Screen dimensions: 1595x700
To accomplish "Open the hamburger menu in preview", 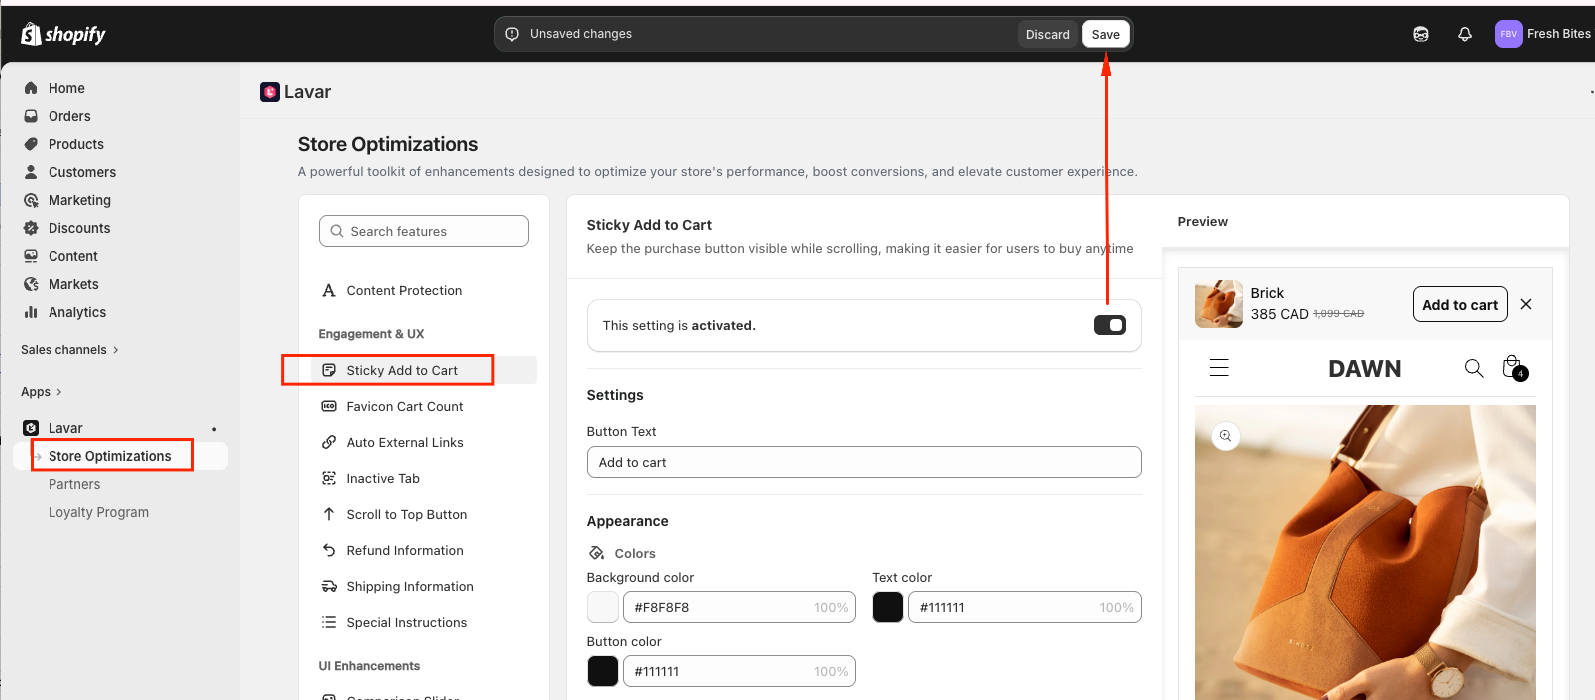I will [1219, 368].
